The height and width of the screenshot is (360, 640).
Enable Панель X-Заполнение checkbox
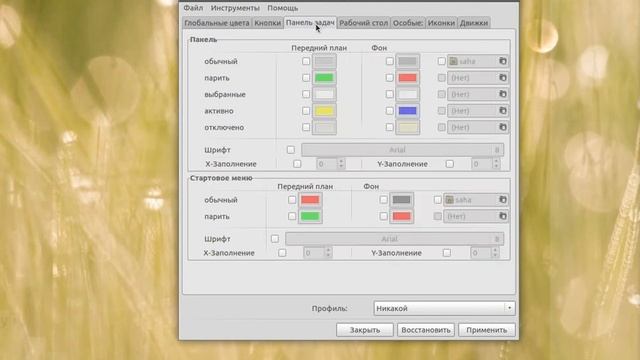pos(297,164)
